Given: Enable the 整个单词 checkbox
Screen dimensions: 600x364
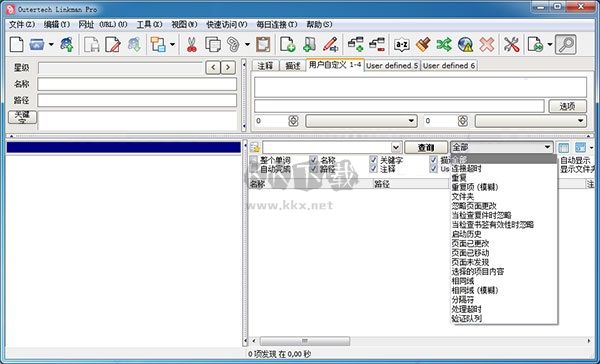Looking at the screenshot, I should [x=254, y=160].
